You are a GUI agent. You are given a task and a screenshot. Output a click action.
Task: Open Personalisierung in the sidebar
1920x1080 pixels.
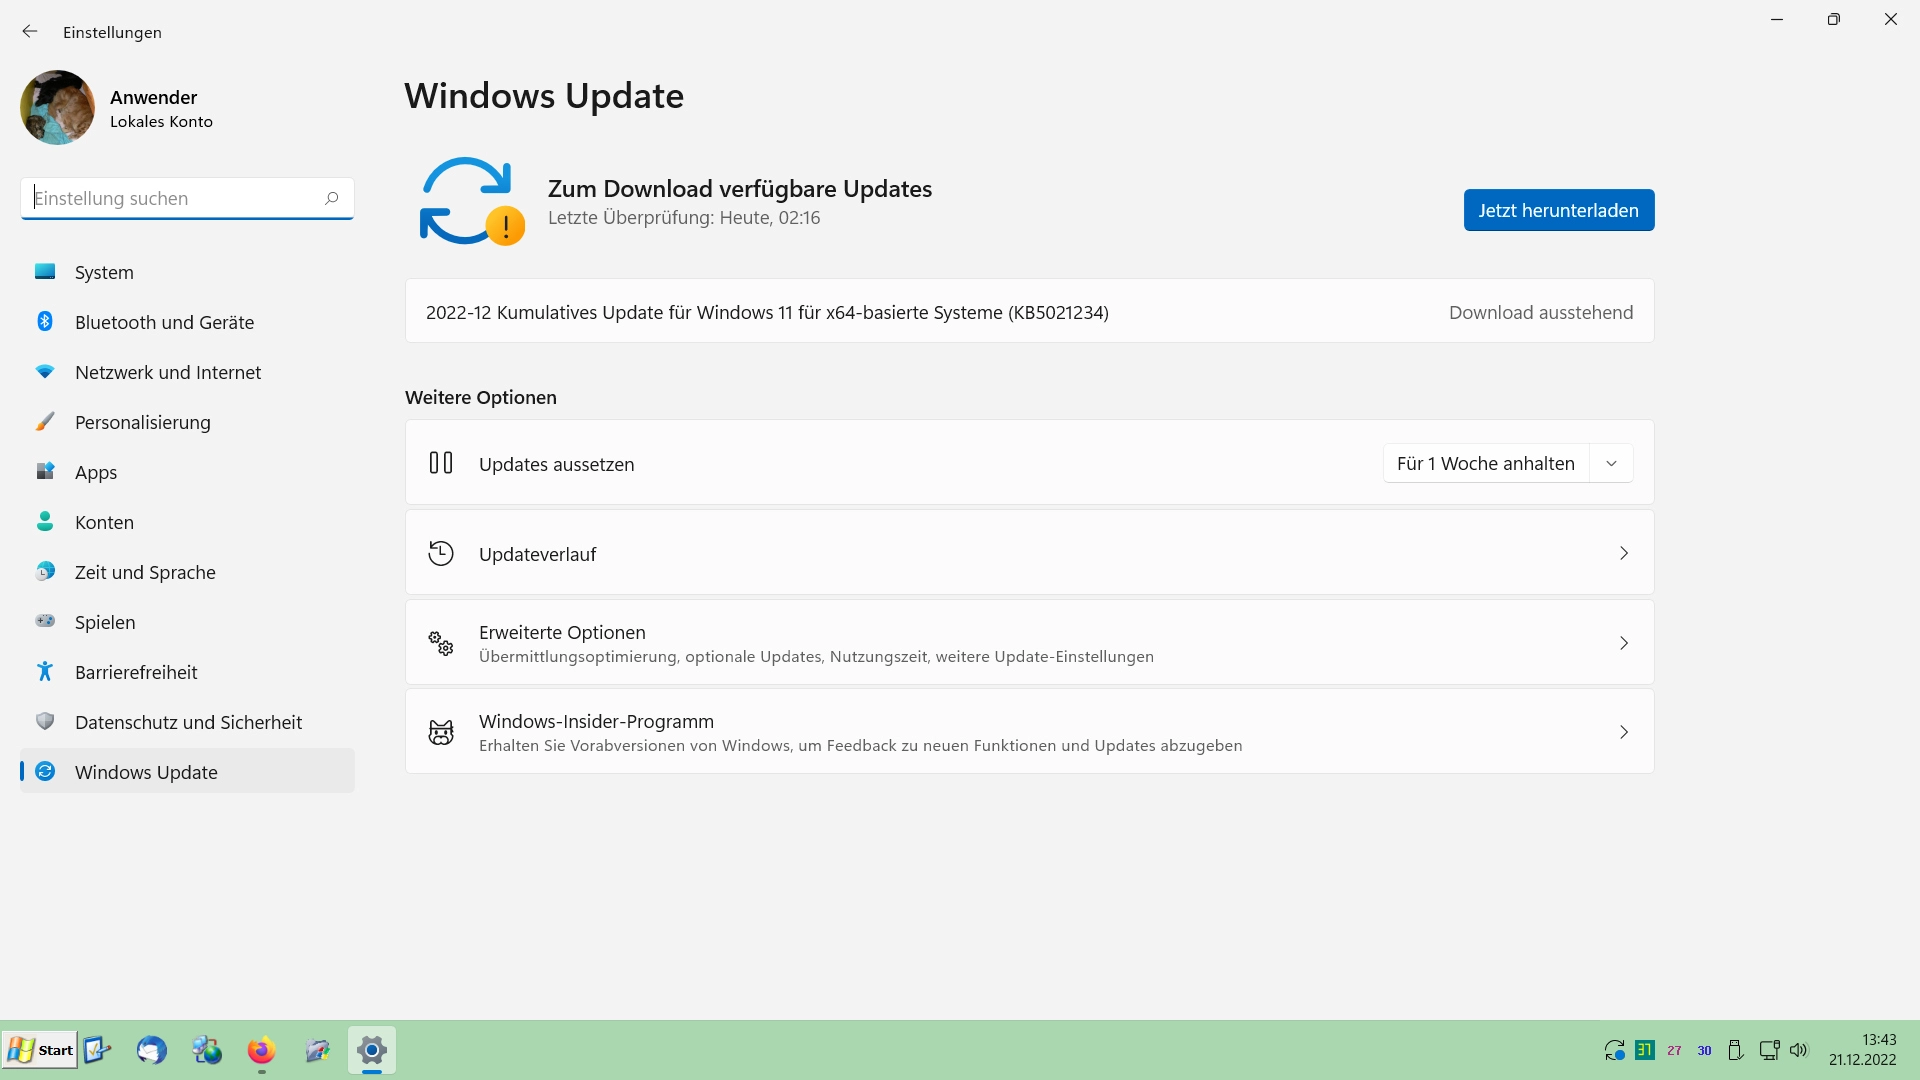point(187,422)
